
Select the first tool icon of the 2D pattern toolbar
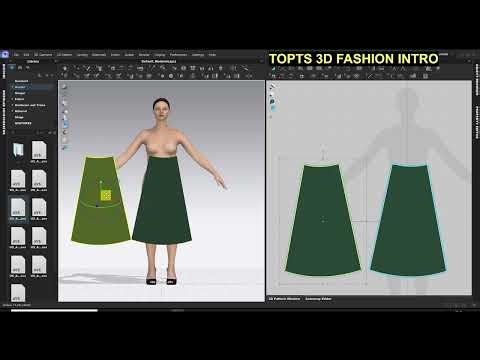(x=273, y=69)
